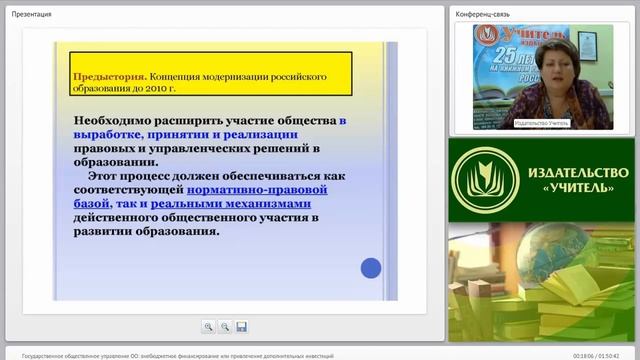The height and width of the screenshot is (360, 640).
Task: Click the 'Издательство Учитель' caption on video
Action: tap(541, 123)
